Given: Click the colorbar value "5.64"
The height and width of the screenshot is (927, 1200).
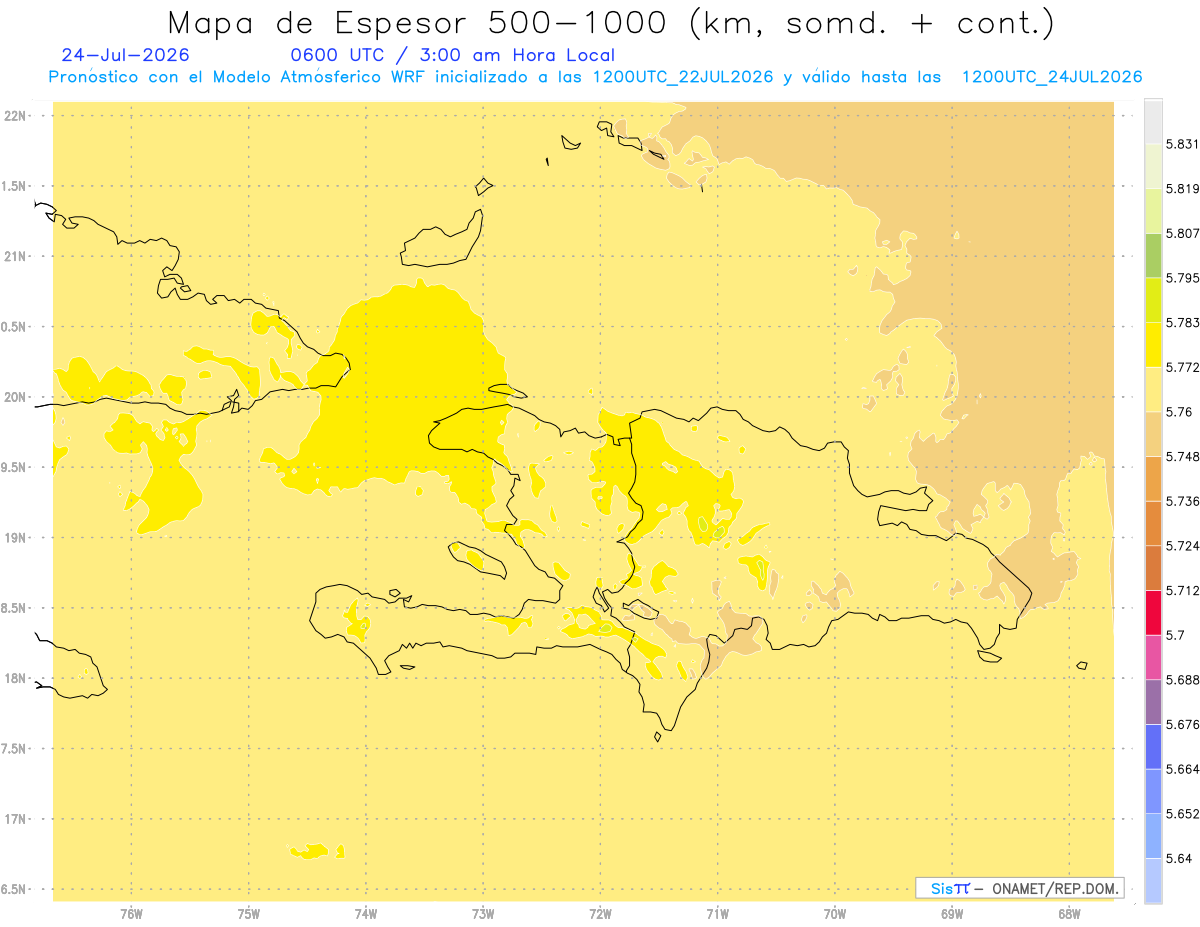Looking at the screenshot, I should tap(1179, 858).
